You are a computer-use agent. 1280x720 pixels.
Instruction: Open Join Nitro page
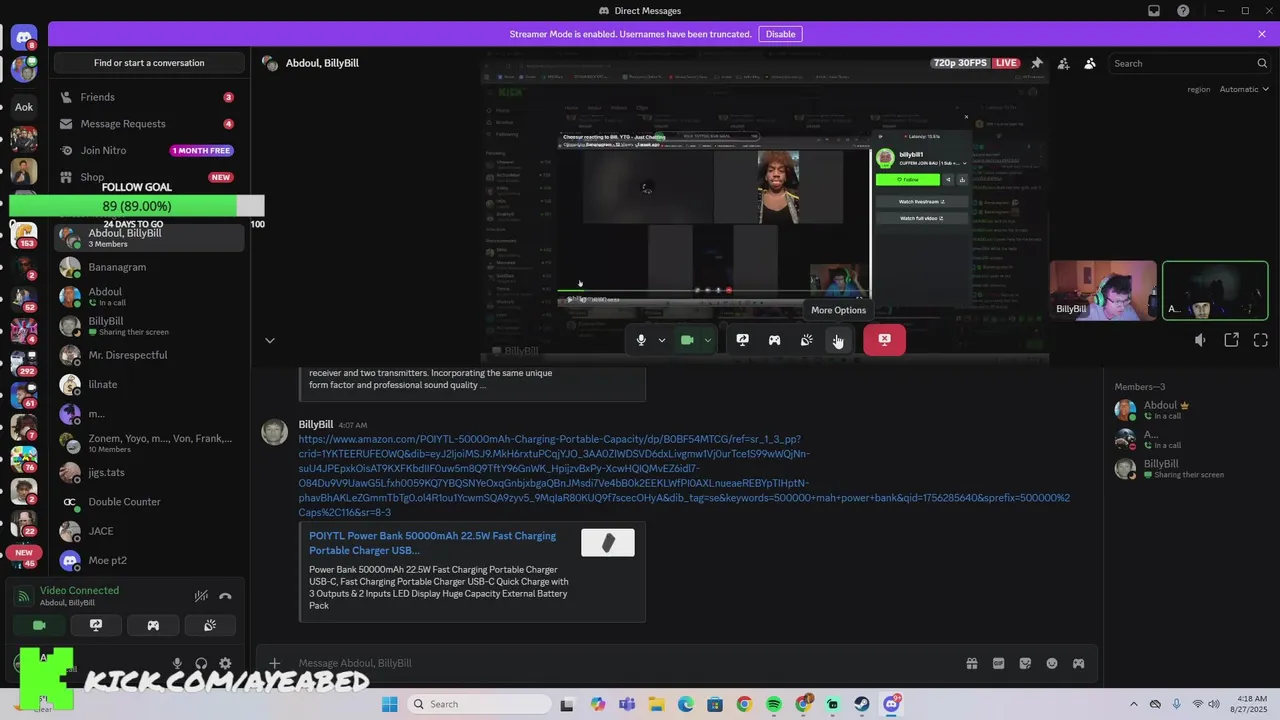(x=149, y=150)
